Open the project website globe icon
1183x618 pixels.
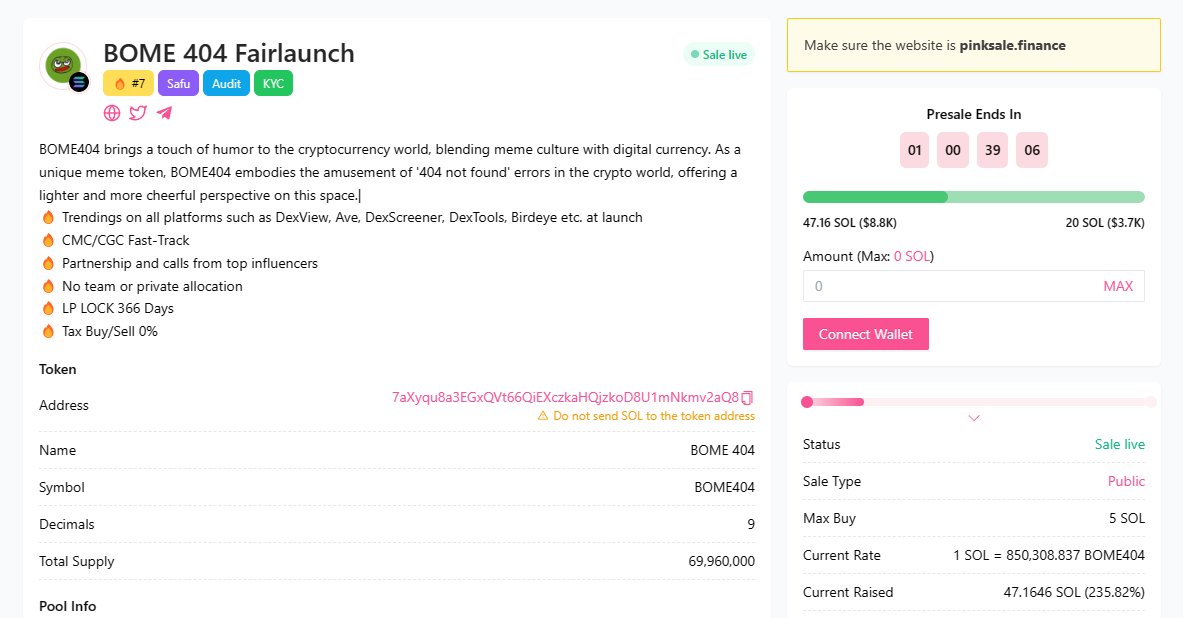click(112, 113)
